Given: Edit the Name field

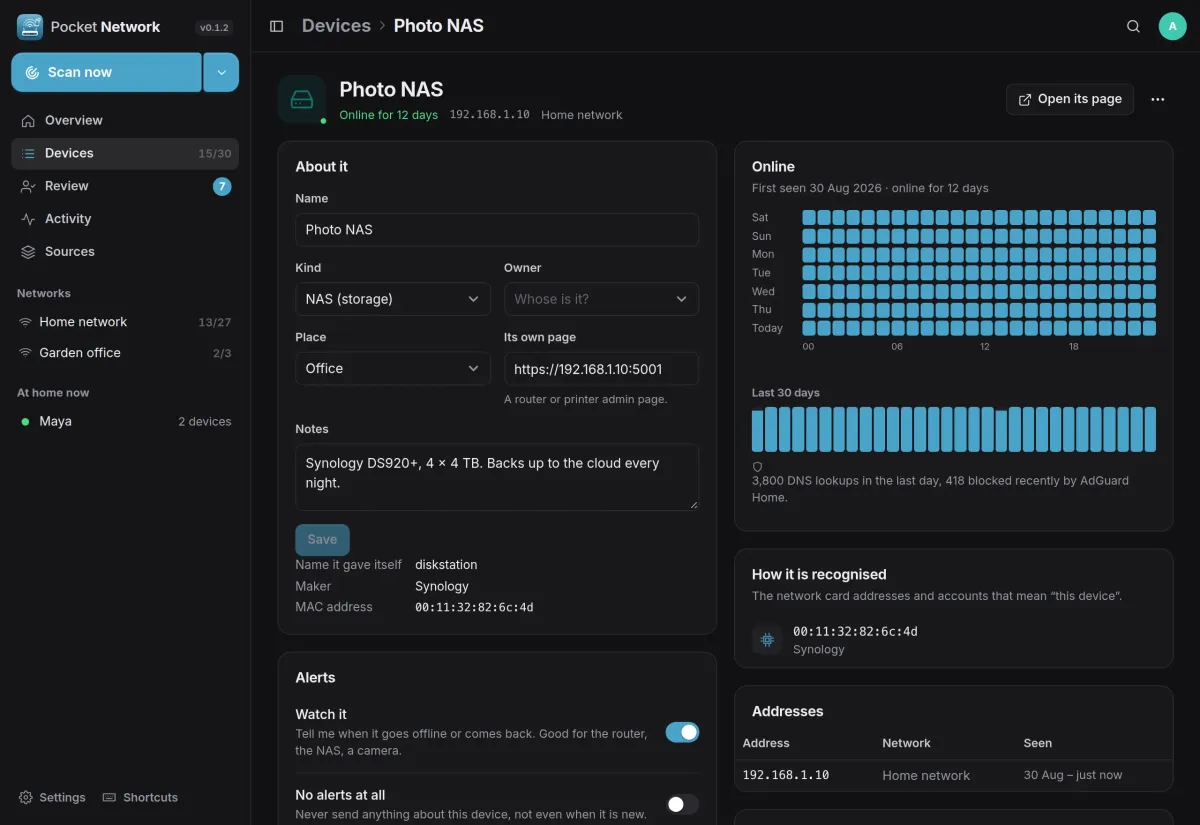Looking at the screenshot, I should pos(497,229).
